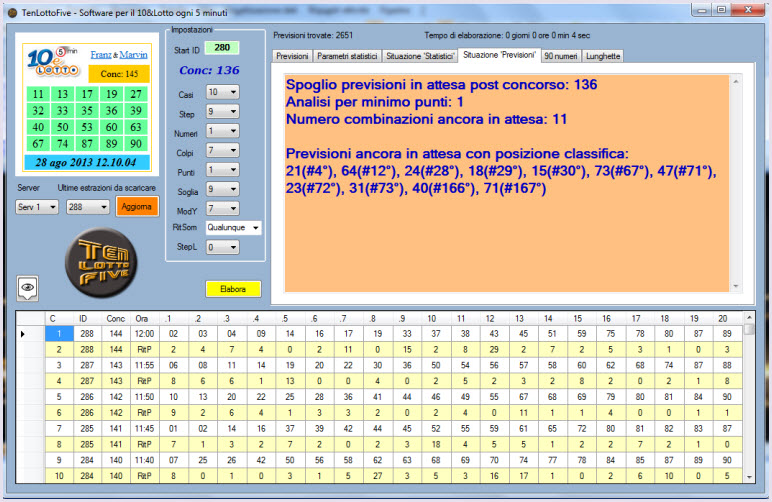This screenshot has width=772, height=502.
Task: Click the 11:40 time cell
Action: pyautogui.click(x=145, y=460)
